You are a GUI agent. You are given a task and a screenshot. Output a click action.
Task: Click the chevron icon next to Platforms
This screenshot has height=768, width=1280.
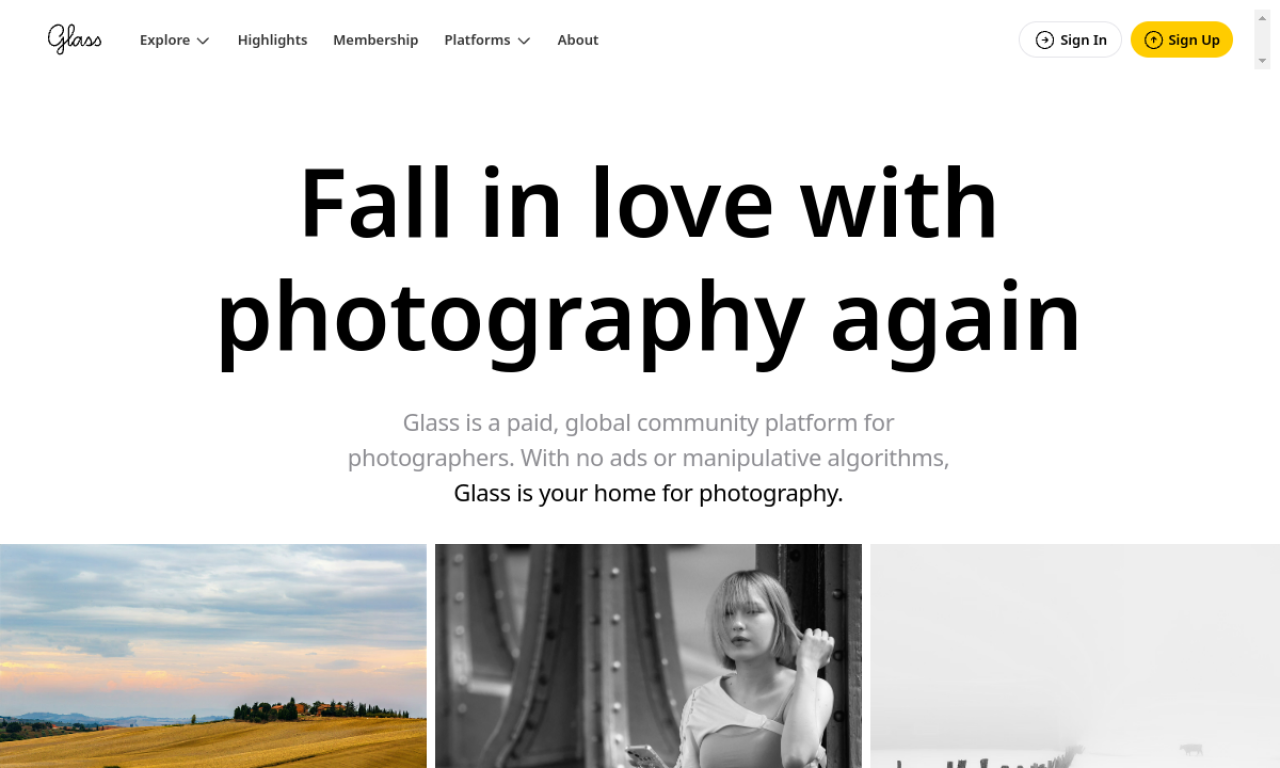pyautogui.click(x=524, y=41)
